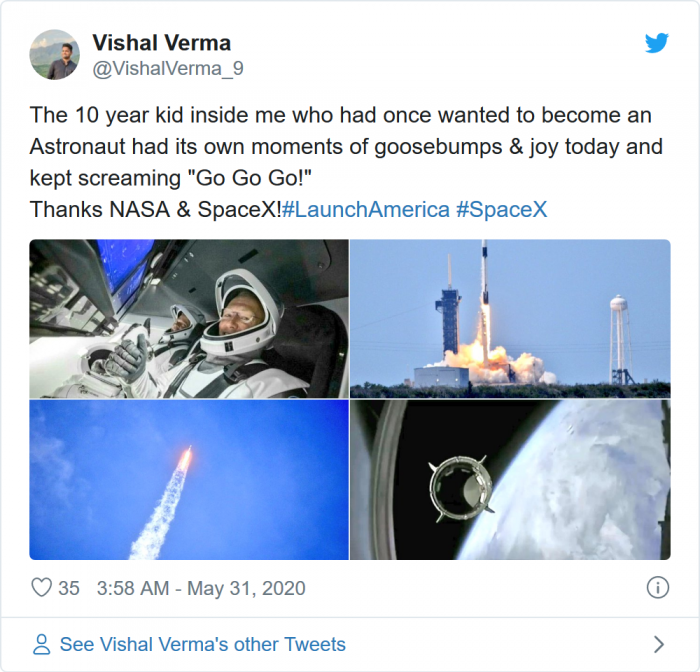Image resolution: width=700 pixels, height=672 pixels.
Task: Click the 35 likes count
Action: pyautogui.click(x=68, y=588)
